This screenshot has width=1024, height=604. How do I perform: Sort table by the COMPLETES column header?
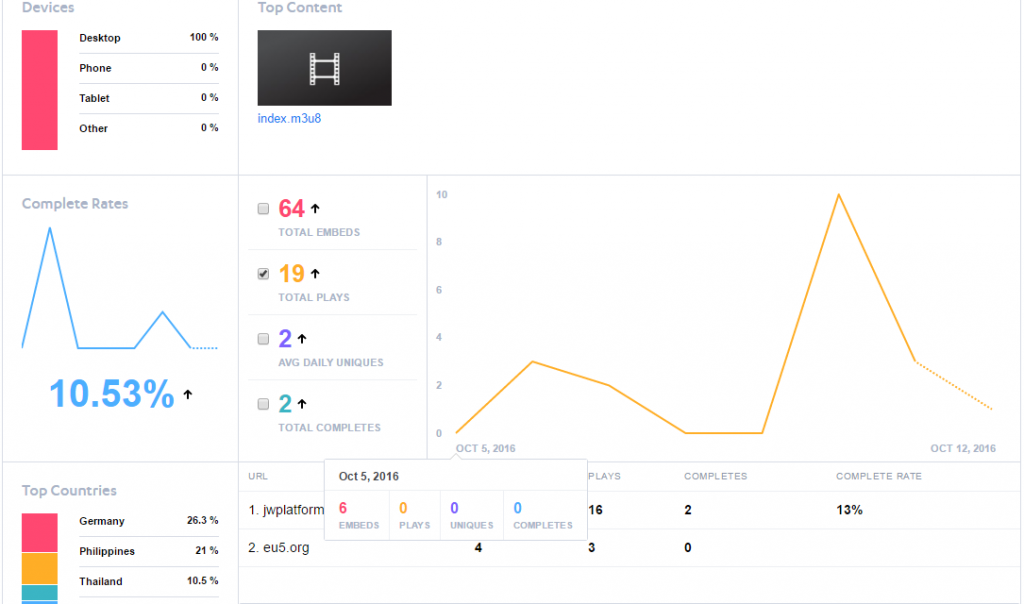coord(715,476)
